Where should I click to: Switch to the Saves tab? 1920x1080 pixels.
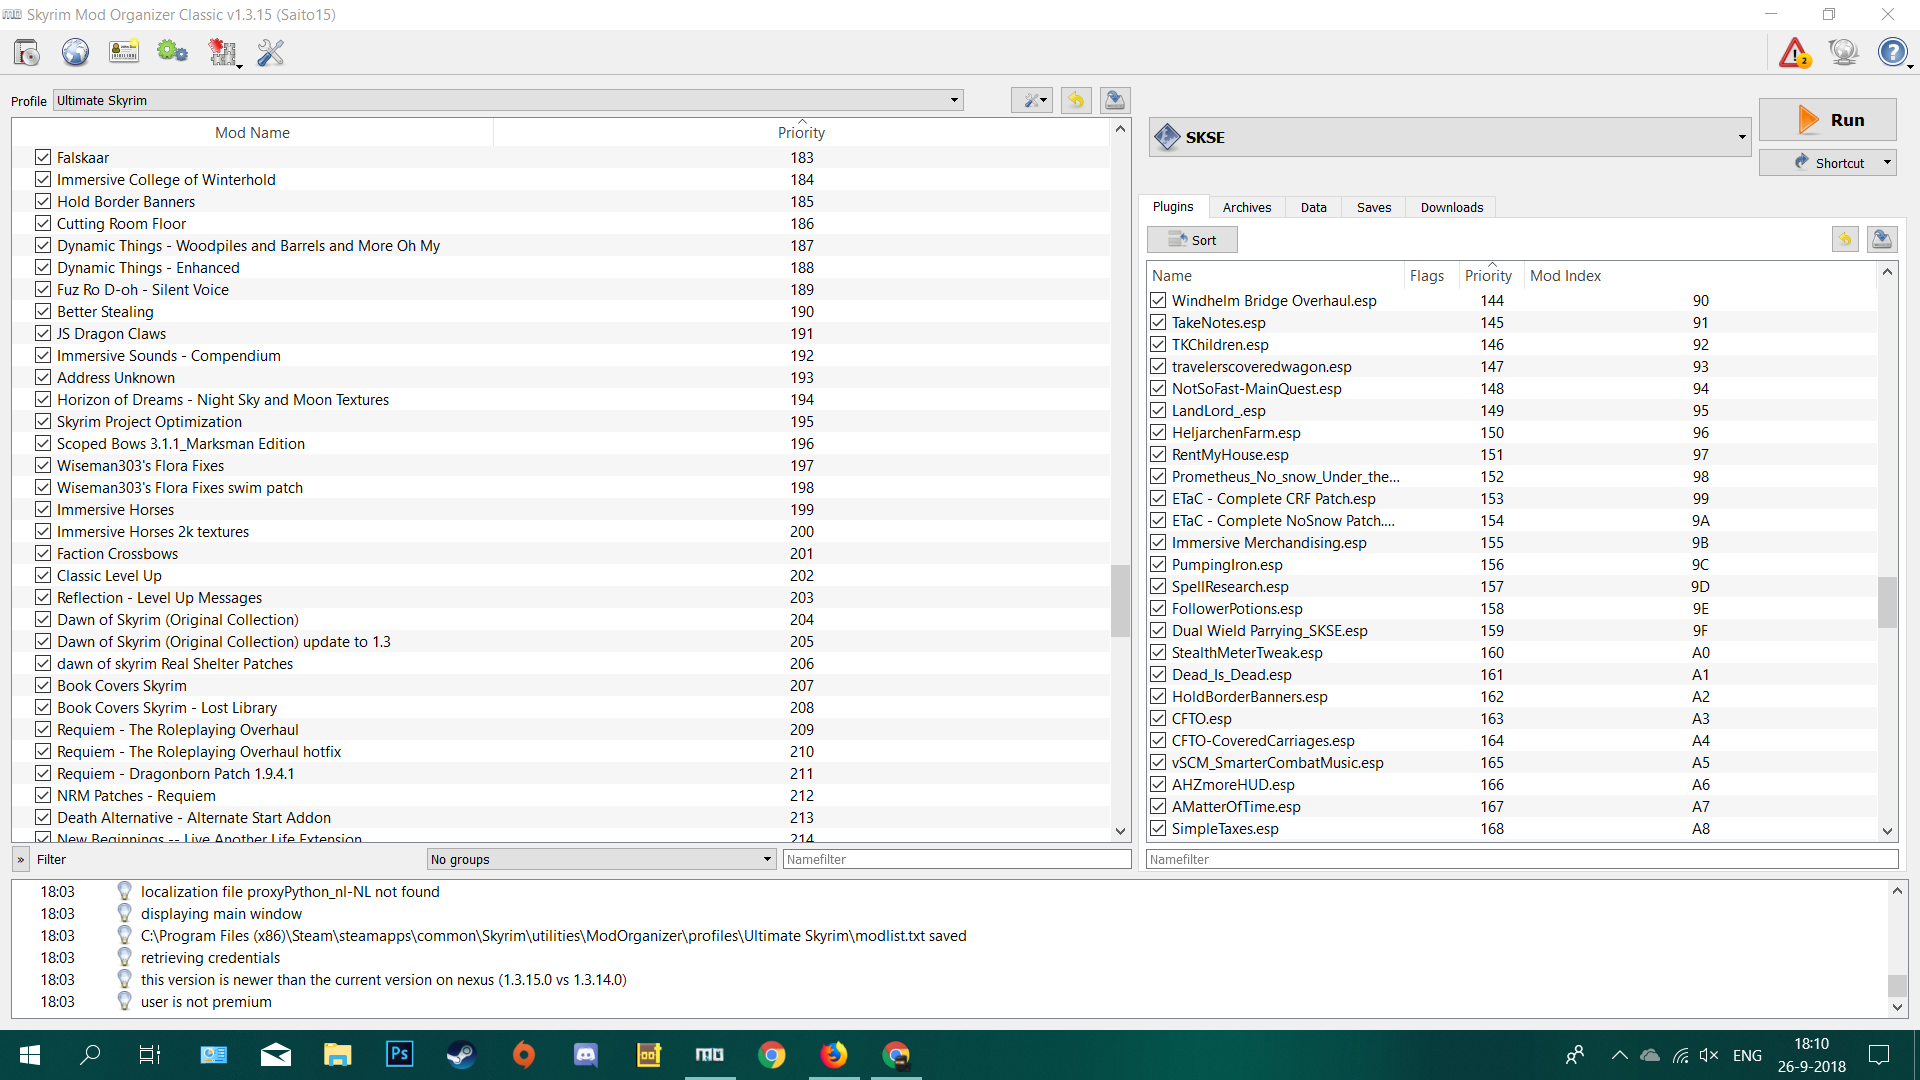1374,207
